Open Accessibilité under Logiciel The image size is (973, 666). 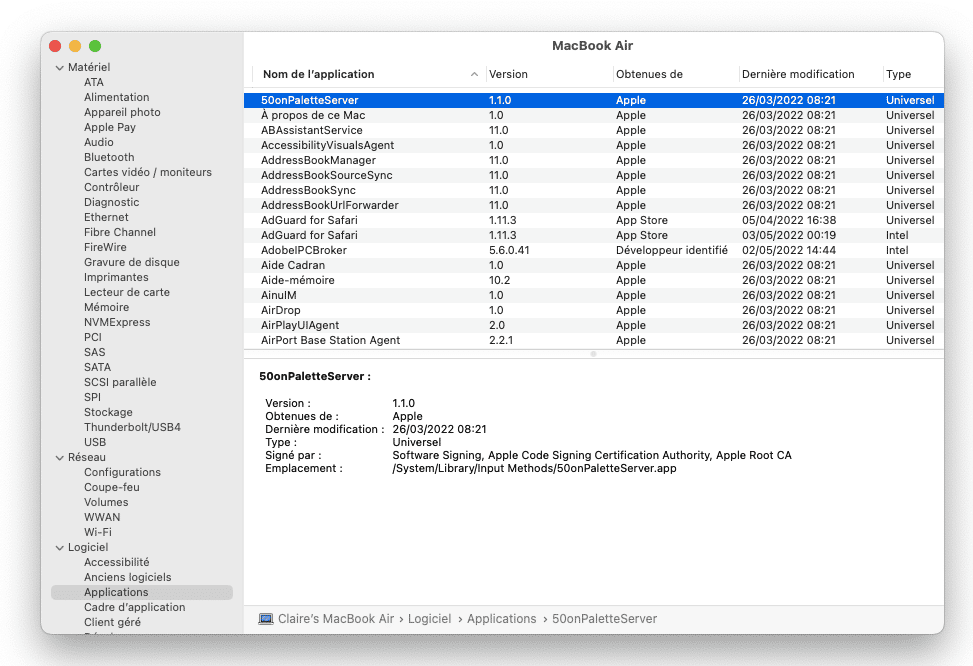(x=116, y=562)
